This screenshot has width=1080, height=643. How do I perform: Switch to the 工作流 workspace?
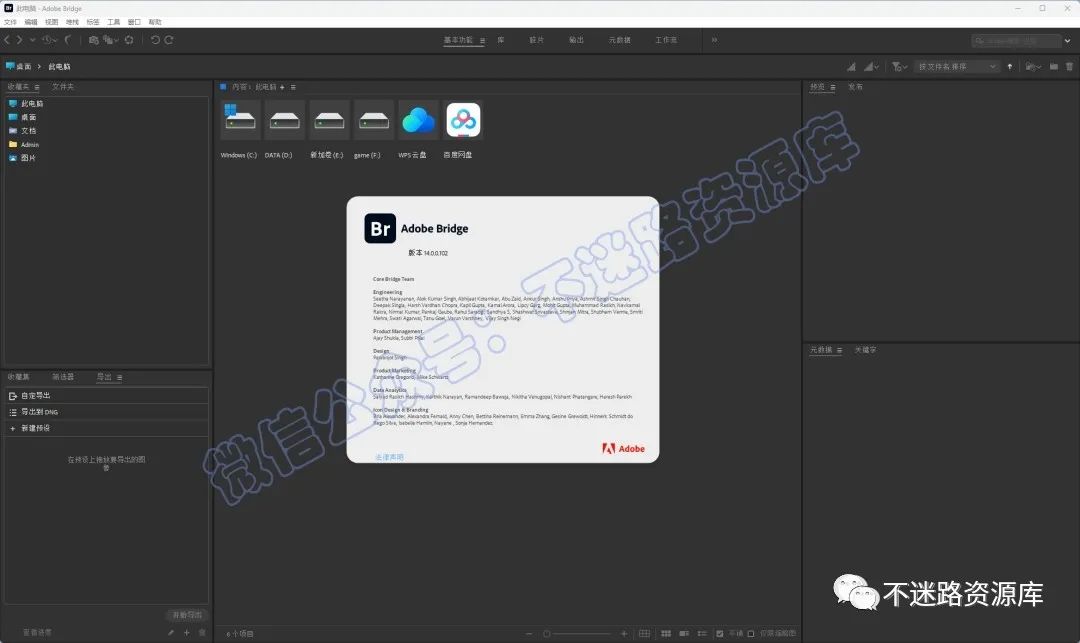pos(666,40)
